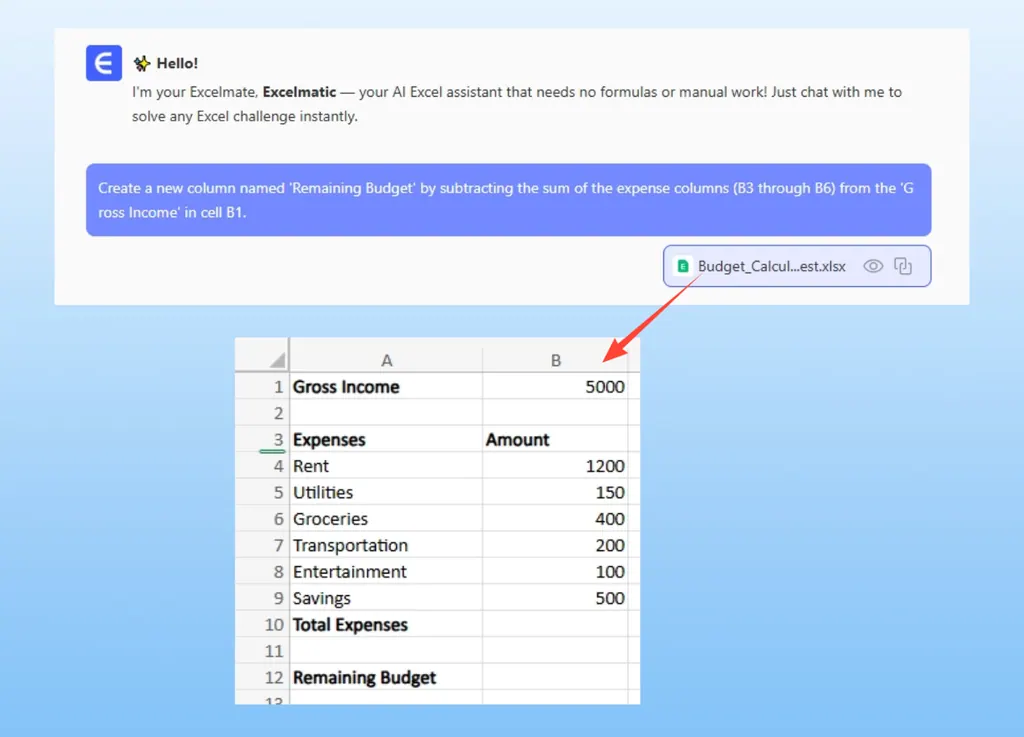Select the row 1 header
1024x737 pixels.
coord(263,387)
